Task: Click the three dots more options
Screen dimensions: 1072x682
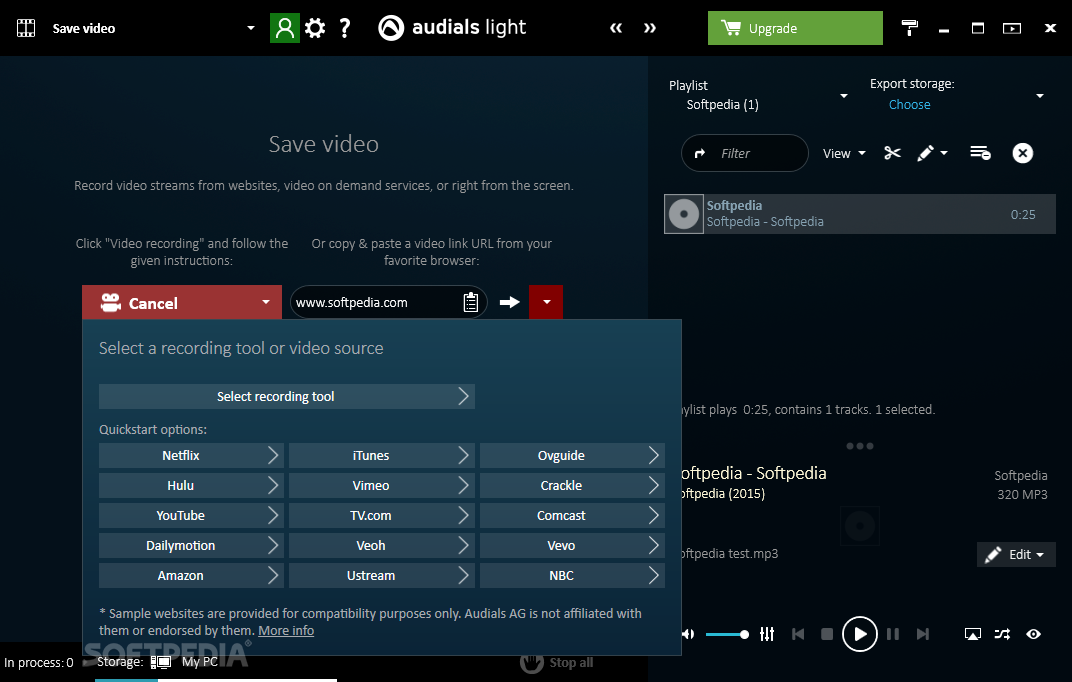Action: 859,446
